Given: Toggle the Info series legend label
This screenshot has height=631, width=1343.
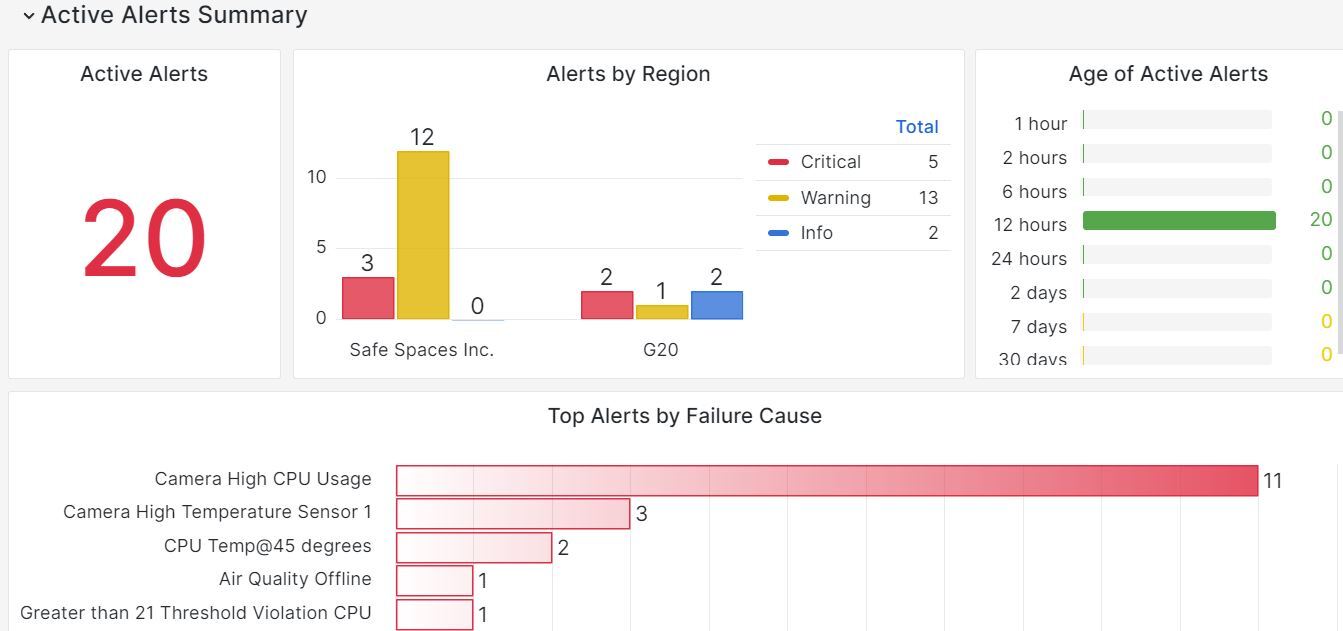Looking at the screenshot, I should [x=816, y=233].
